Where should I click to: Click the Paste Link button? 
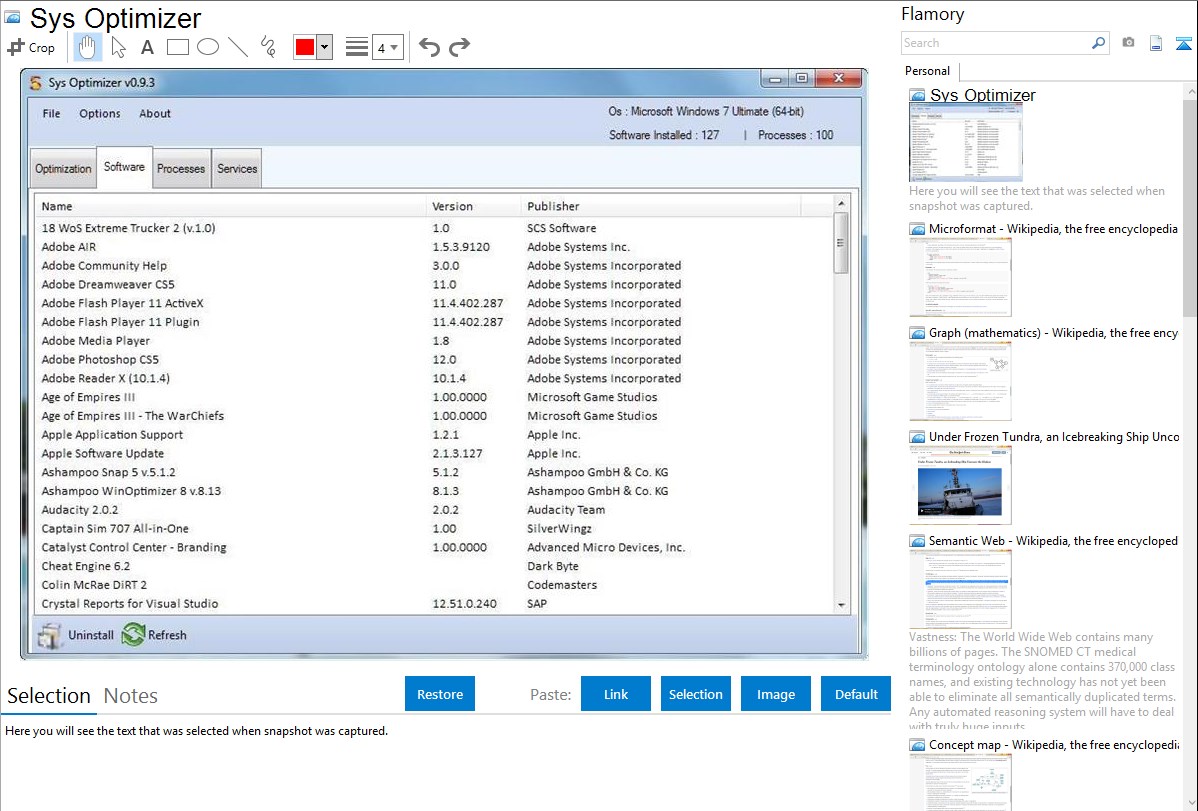click(616, 694)
